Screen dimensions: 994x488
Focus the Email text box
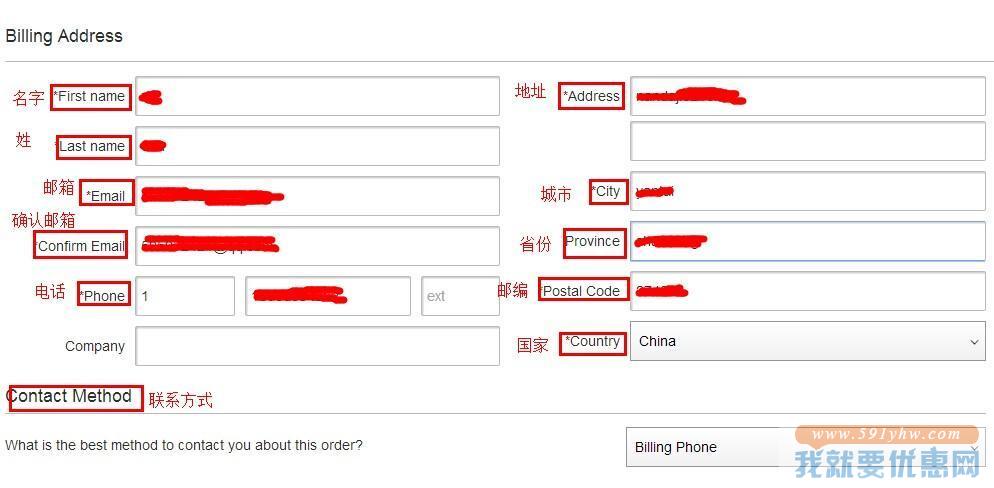(318, 196)
